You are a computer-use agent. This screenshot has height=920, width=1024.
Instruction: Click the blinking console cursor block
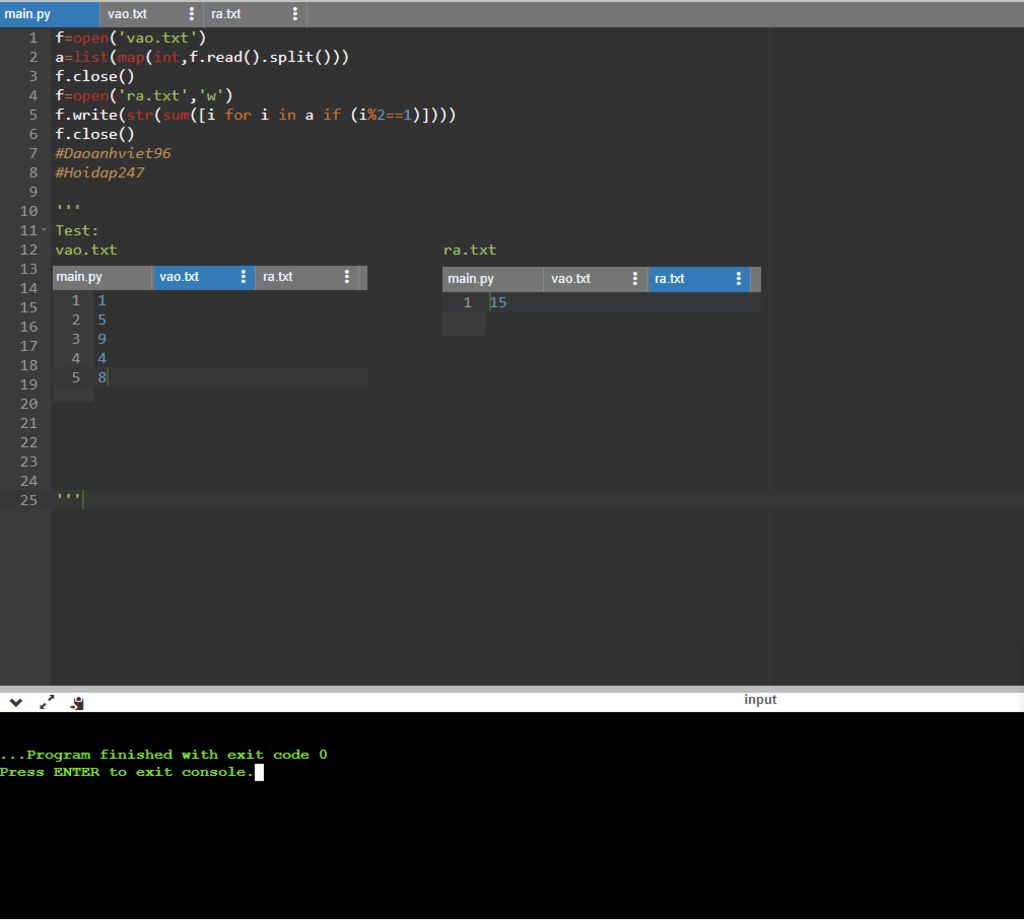pos(259,772)
